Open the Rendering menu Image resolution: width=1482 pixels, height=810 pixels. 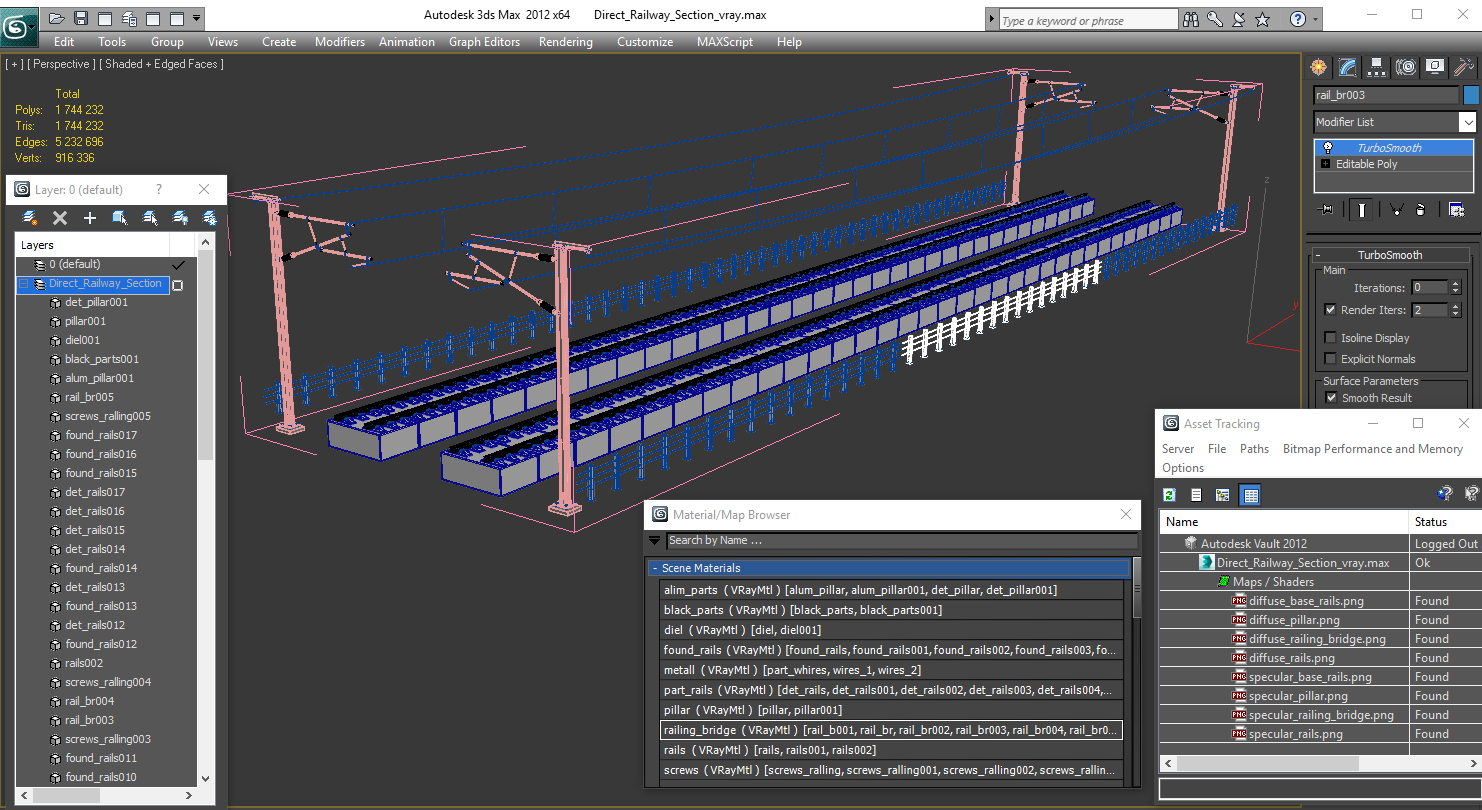pos(565,42)
